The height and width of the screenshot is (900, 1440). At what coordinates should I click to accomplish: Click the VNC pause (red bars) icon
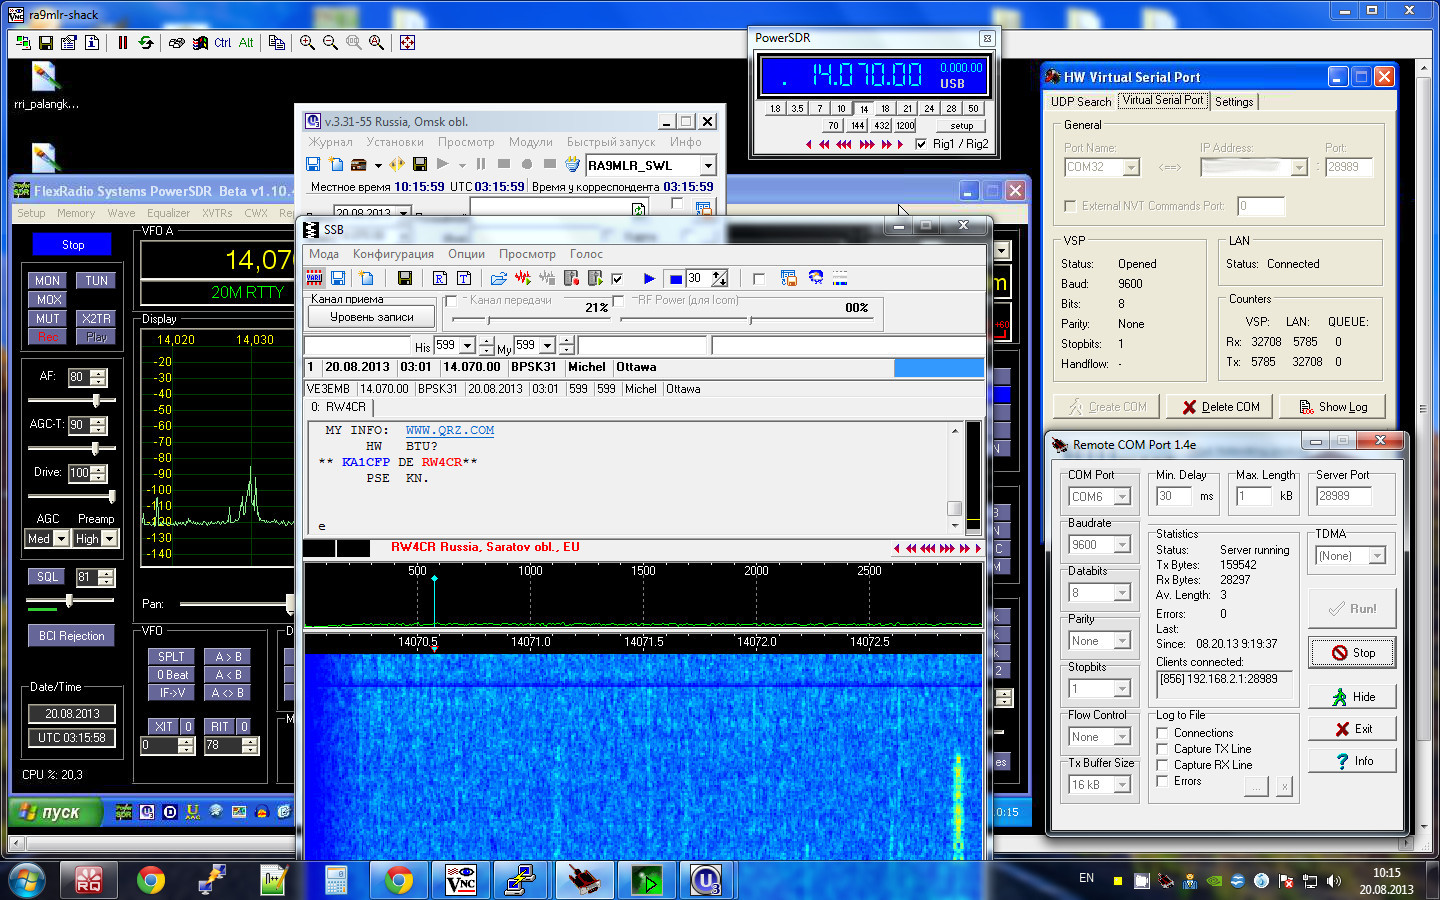(x=123, y=43)
